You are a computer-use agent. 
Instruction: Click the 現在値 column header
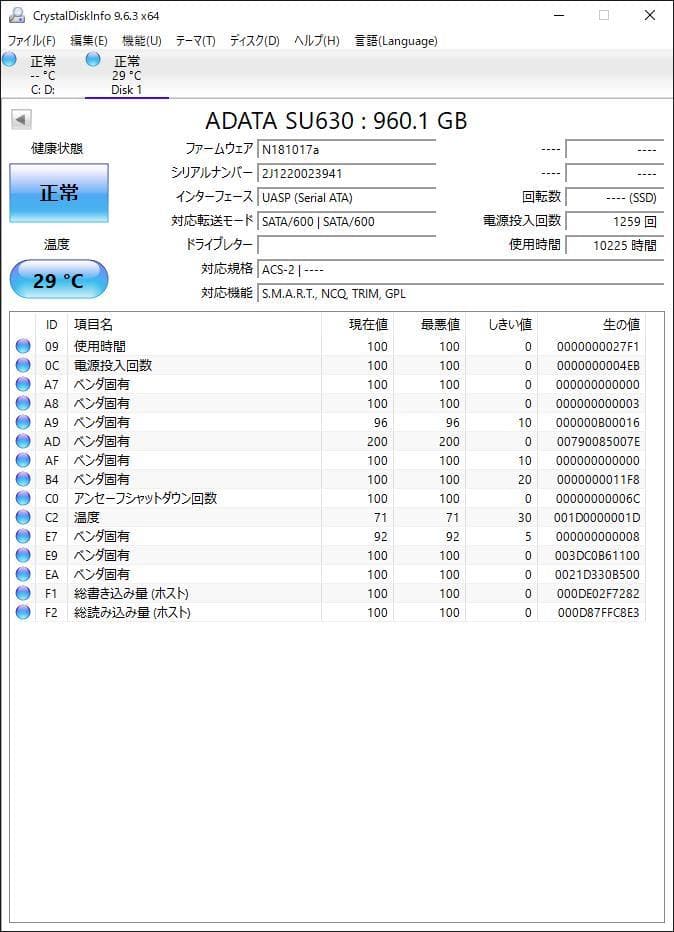[x=357, y=325]
